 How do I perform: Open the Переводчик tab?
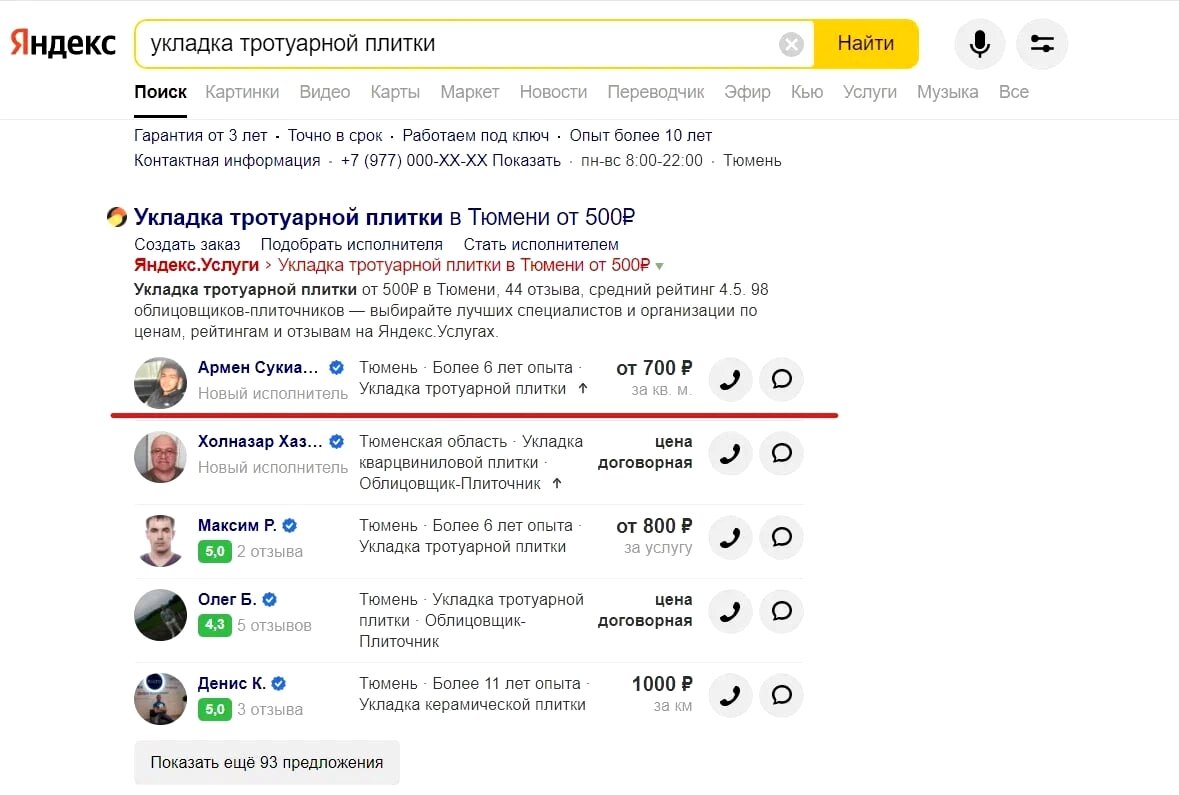point(656,92)
